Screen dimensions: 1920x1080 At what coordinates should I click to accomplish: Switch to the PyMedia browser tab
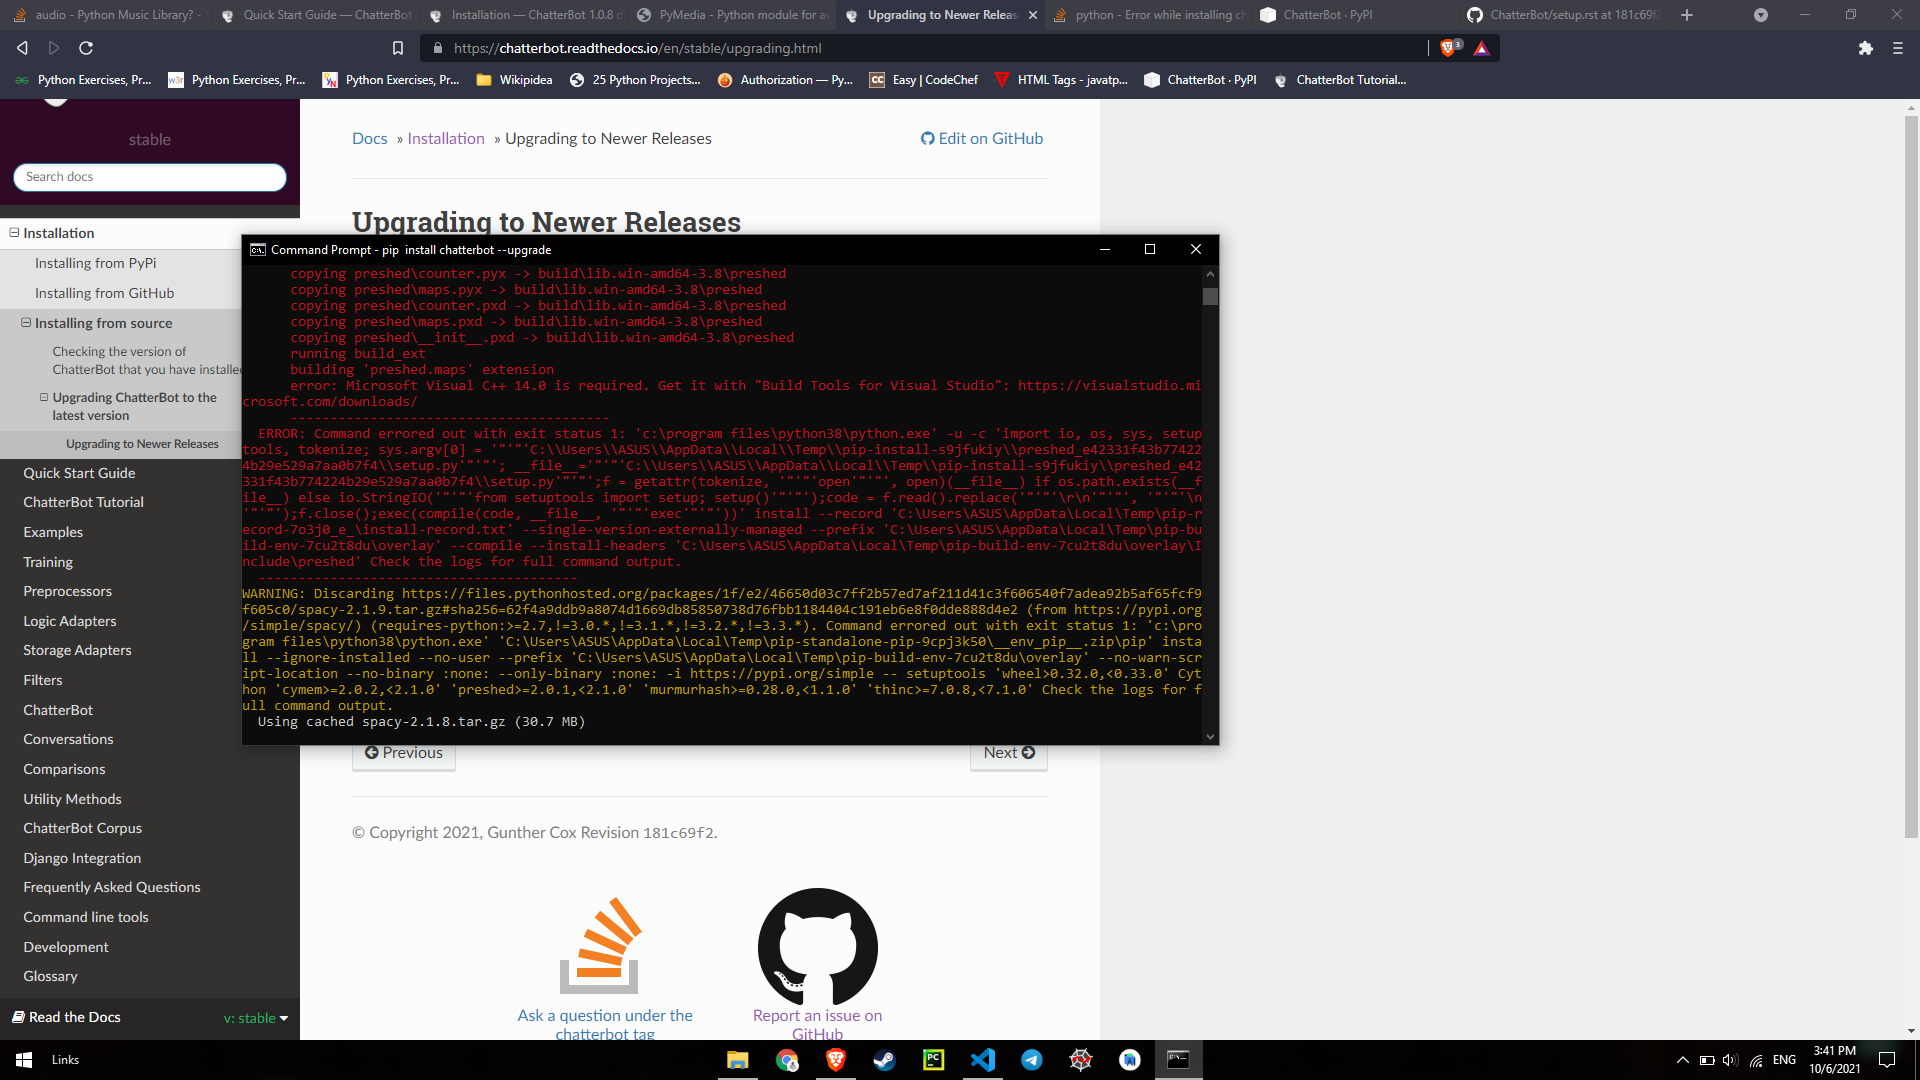tap(732, 15)
